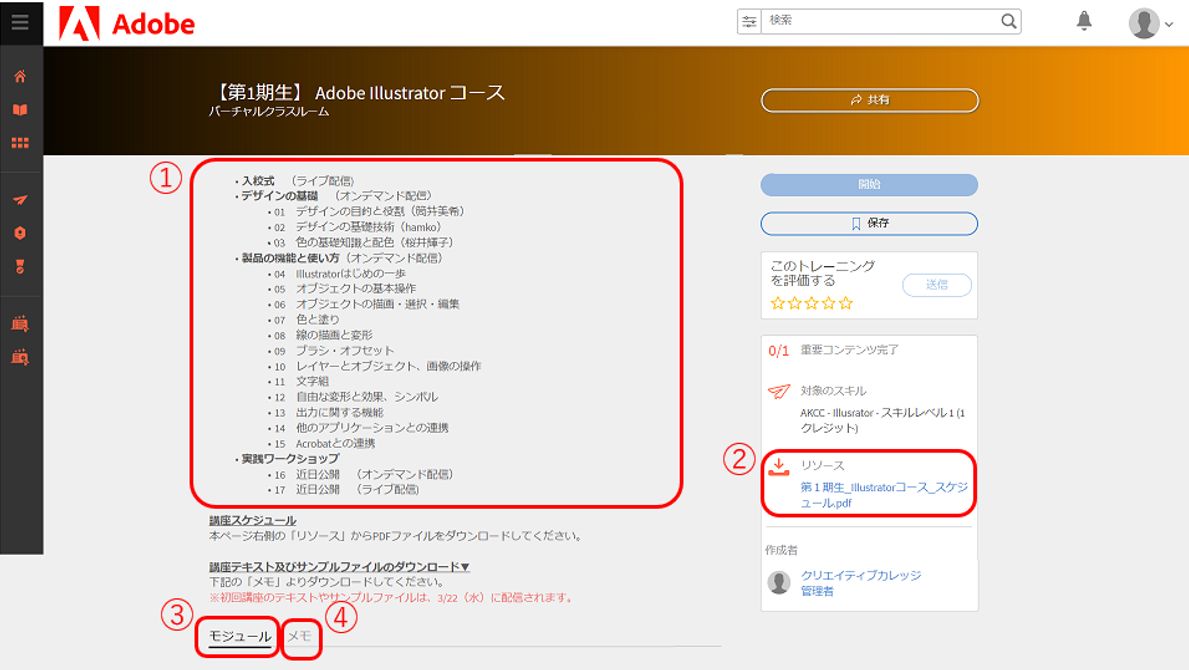
Task: Click the 開始 button to start the course
Action: 868,184
